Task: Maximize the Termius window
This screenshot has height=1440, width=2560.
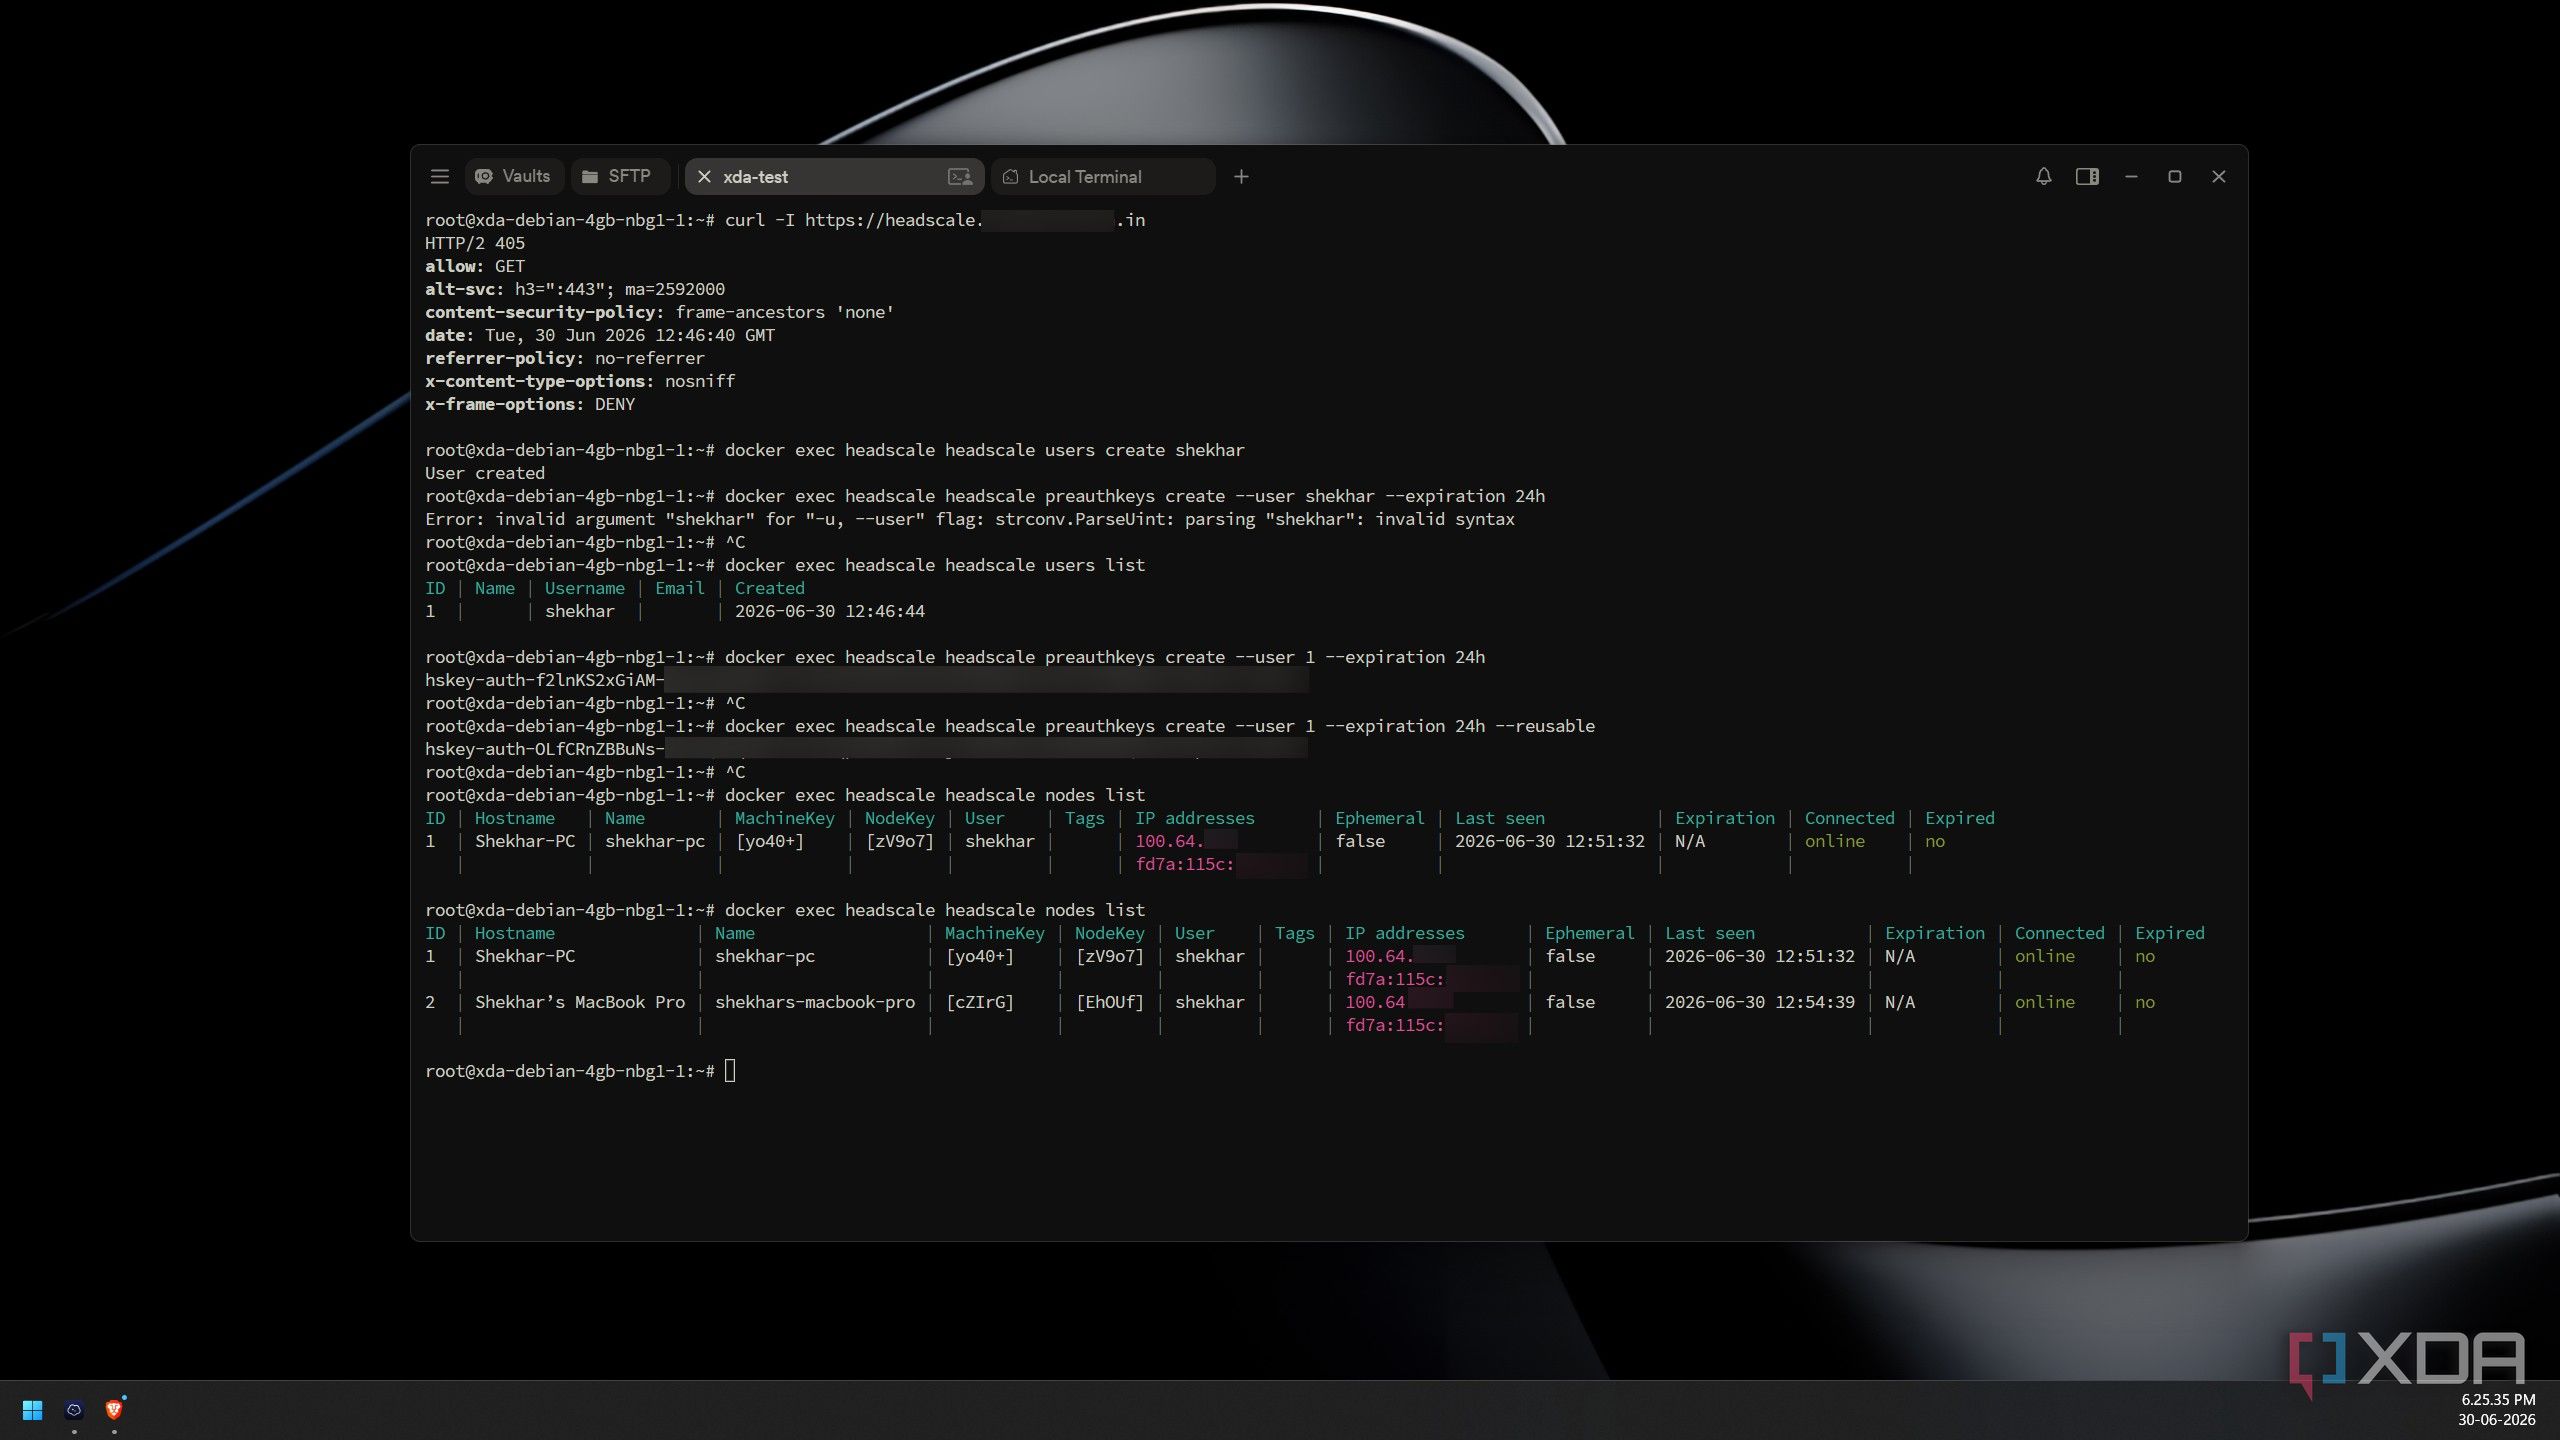Action: tap(2174, 177)
